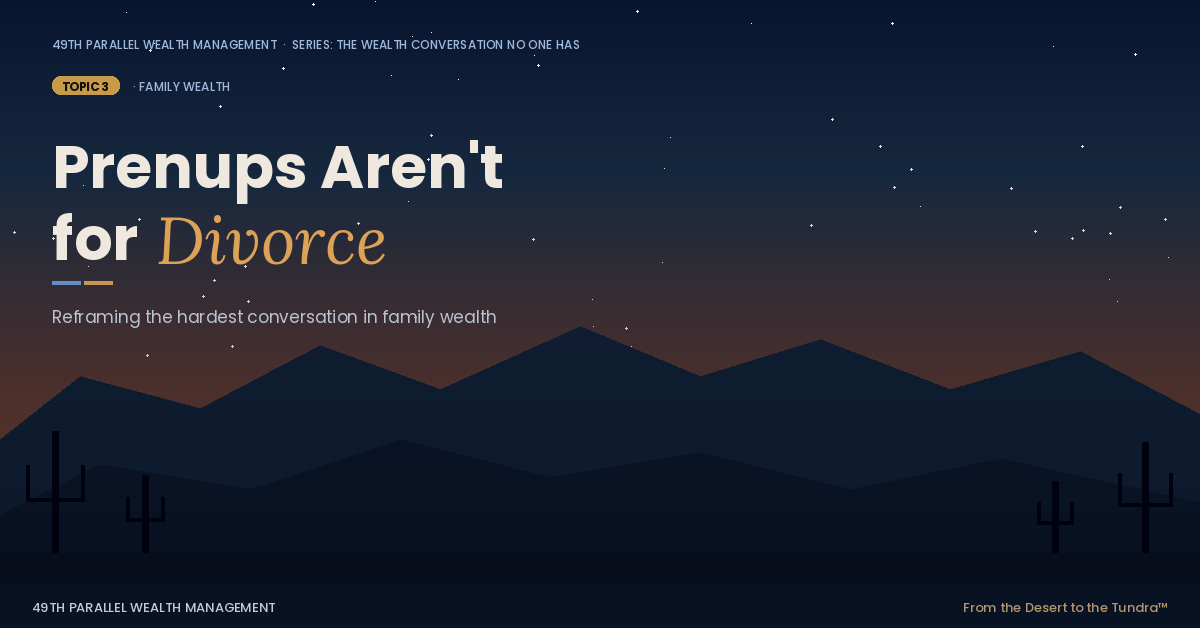This screenshot has height=628, width=1200.
Task: Click the tall cactus at far left
Action: [x=55, y=490]
